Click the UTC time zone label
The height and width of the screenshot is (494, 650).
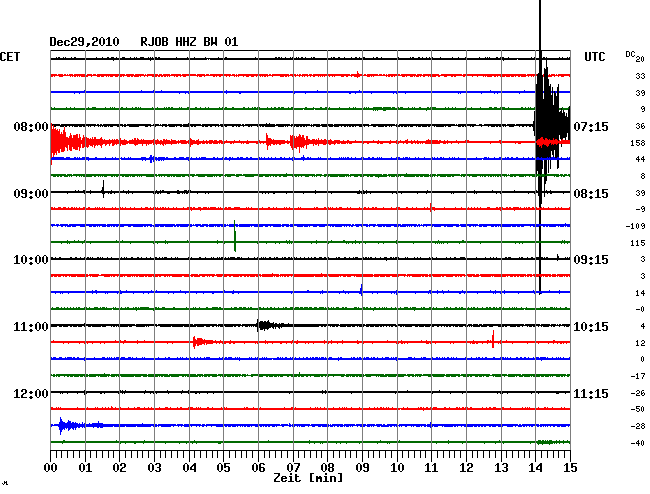(595, 57)
